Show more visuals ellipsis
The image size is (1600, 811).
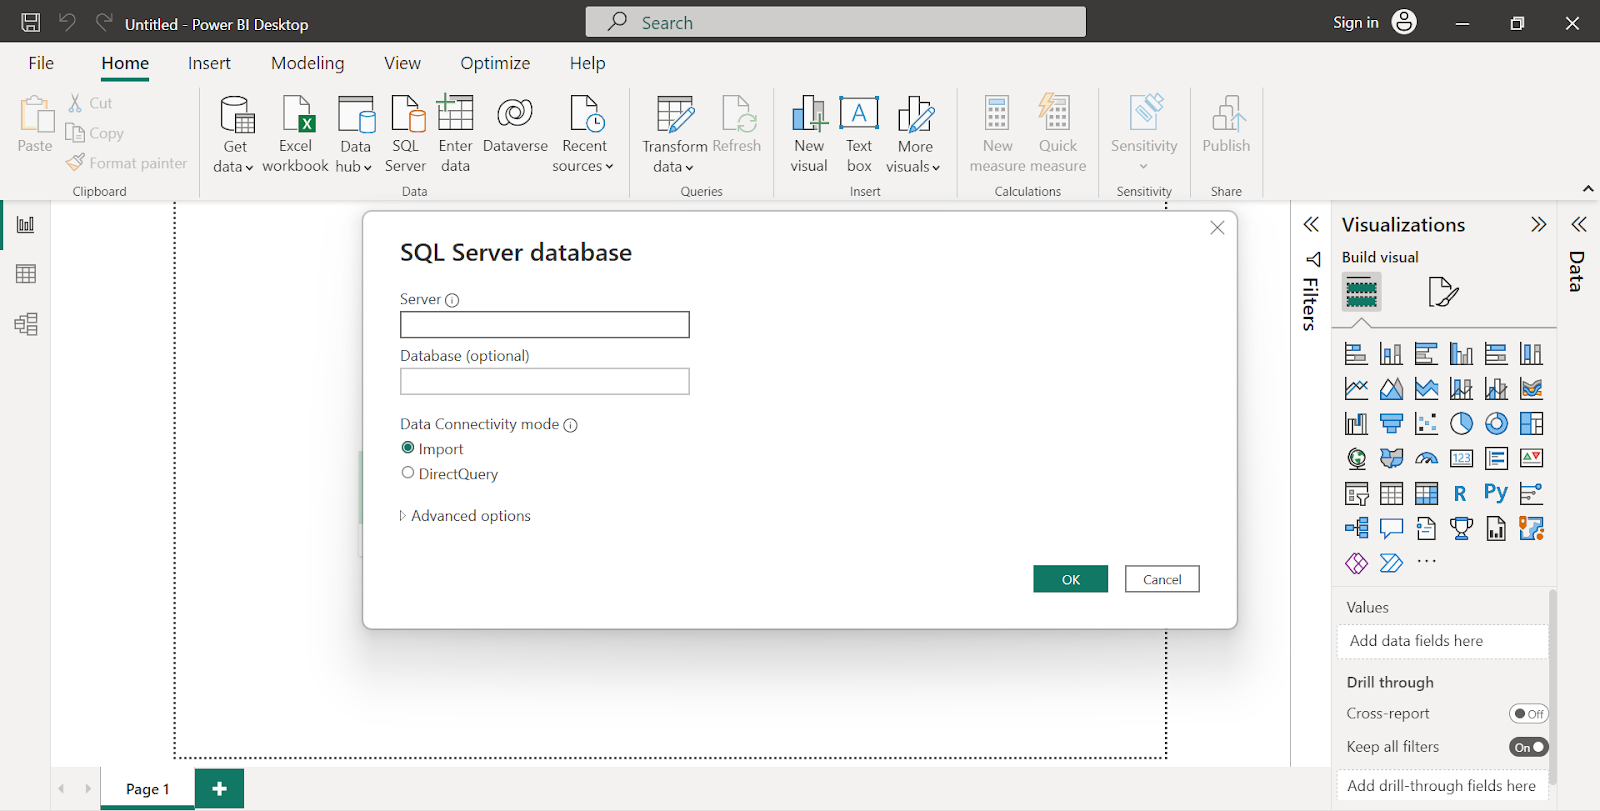click(x=1426, y=562)
